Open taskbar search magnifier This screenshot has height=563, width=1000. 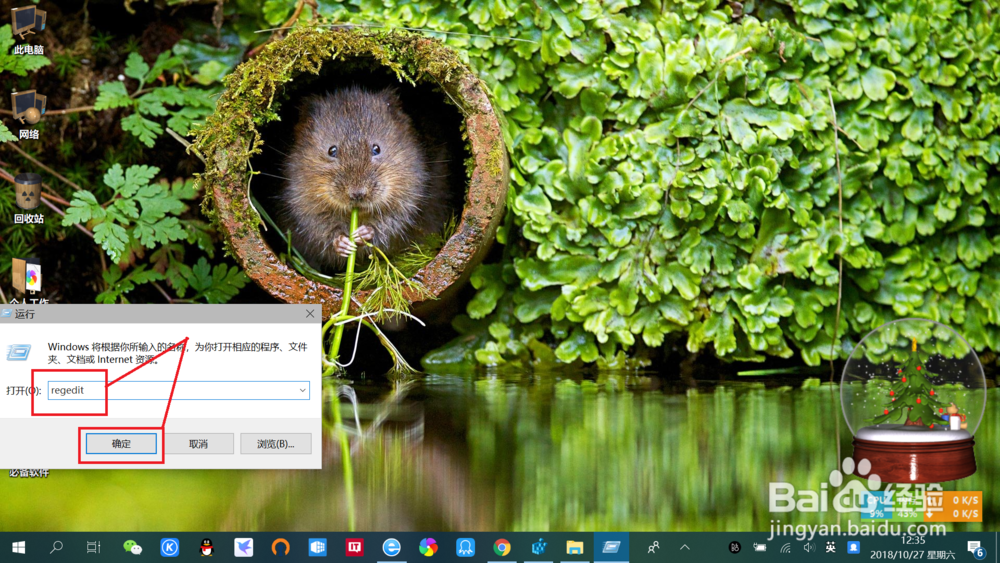tap(56, 547)
